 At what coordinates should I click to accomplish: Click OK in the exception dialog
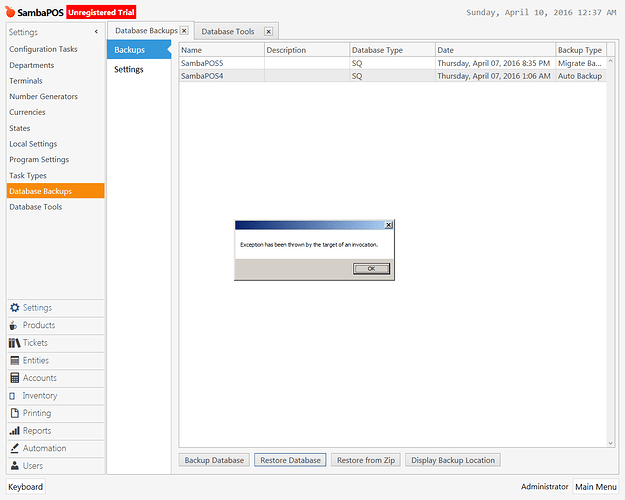[371, 269]
